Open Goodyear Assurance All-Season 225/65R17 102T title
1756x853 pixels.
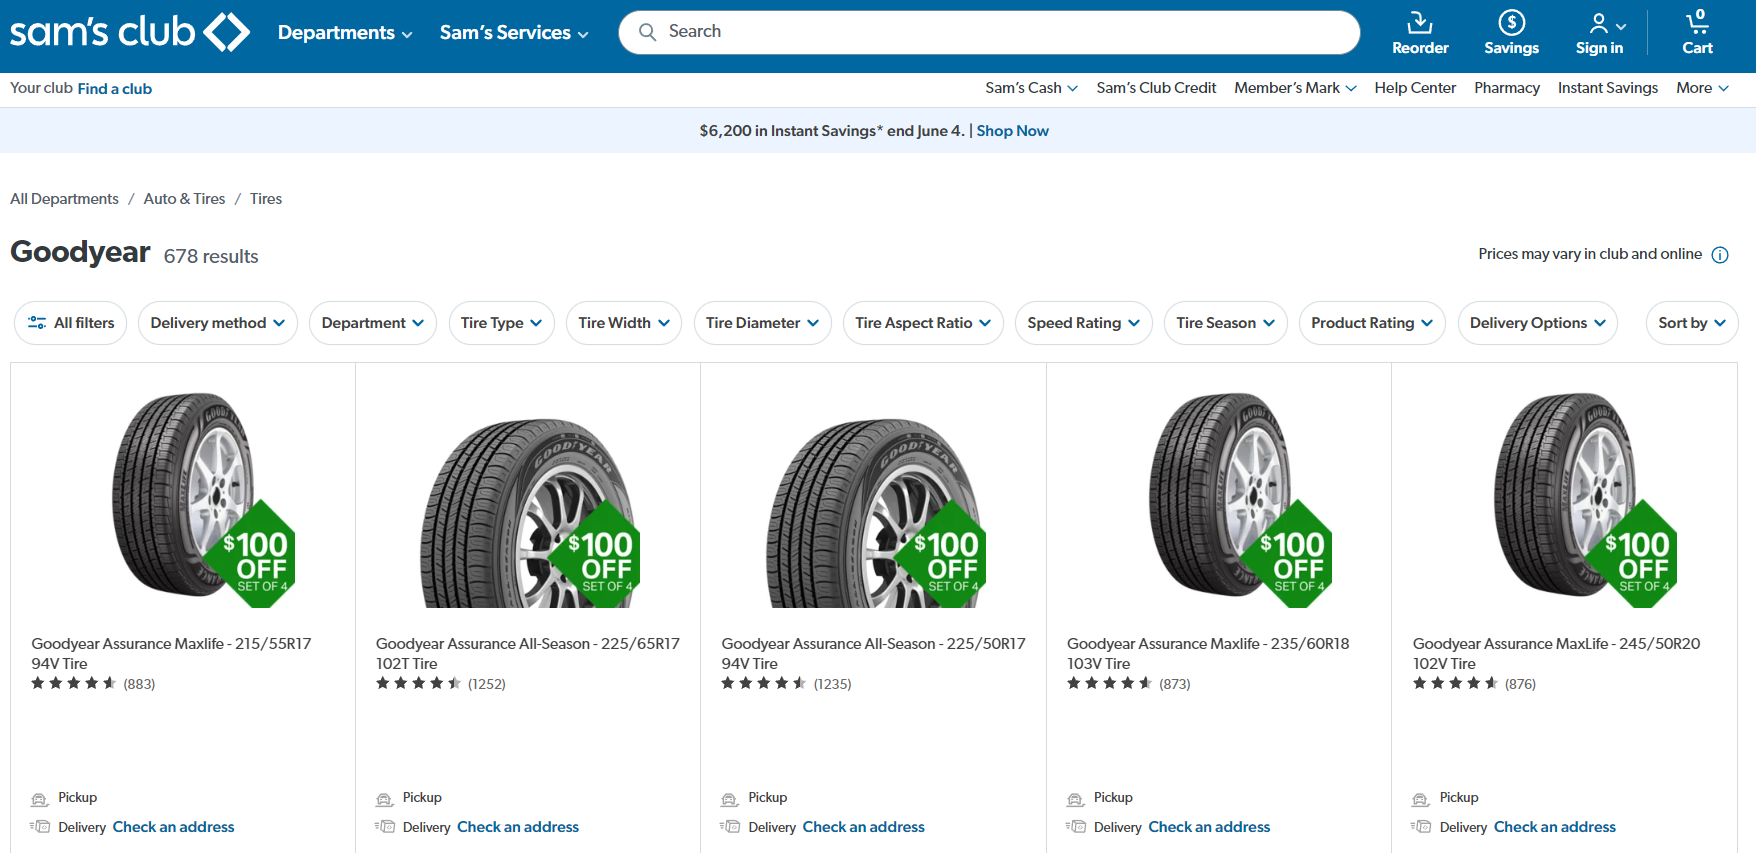click(528, 654)
